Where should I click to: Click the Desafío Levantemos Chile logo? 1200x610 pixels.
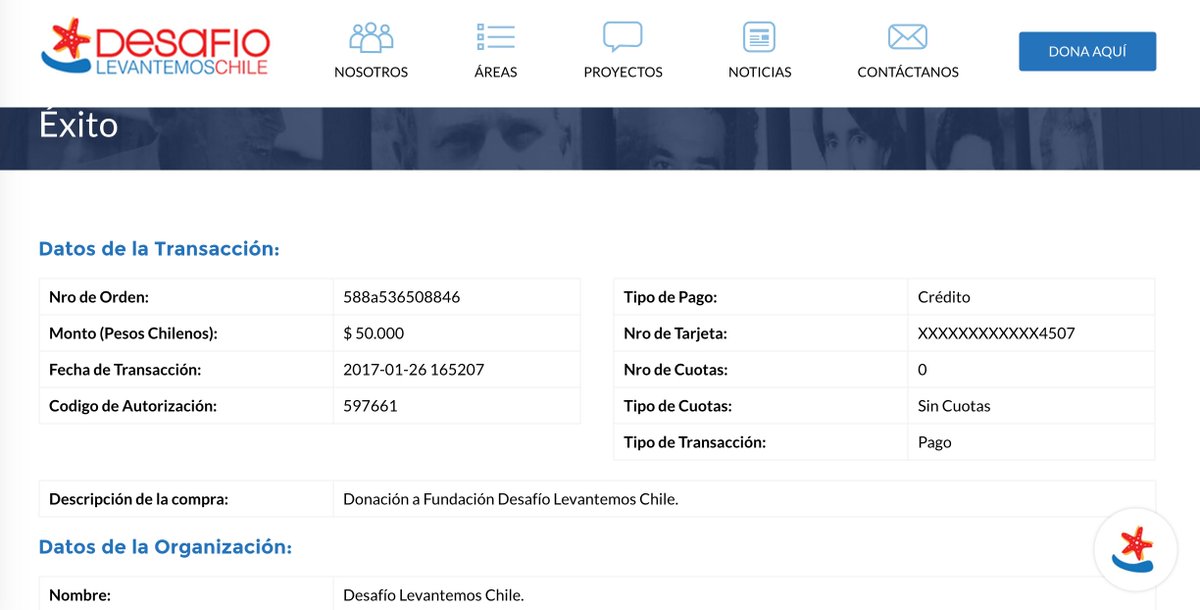(155, 48)
